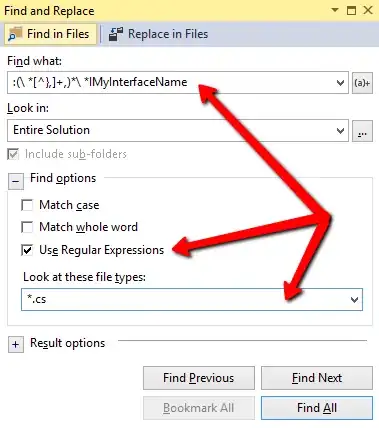Open the Look in dropdown list
This screenshot has height=428, width=379.
340,131
